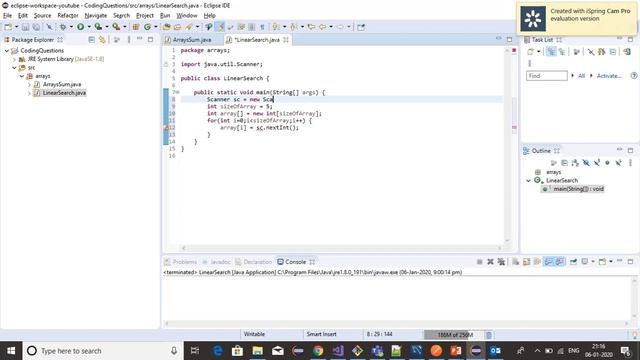Collapse the arrays package node
640x360 pixels.
22,76
